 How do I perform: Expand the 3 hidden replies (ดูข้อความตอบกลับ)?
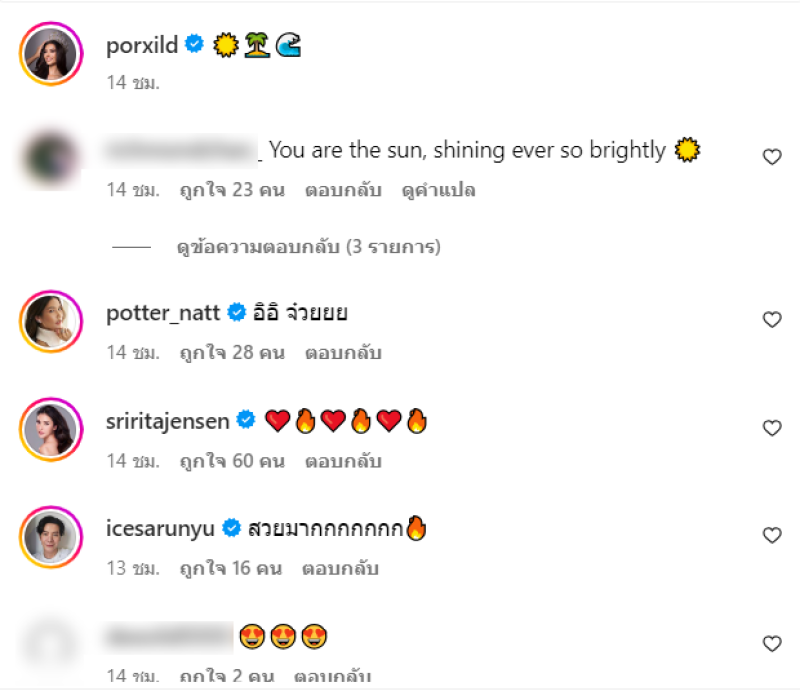308,246
